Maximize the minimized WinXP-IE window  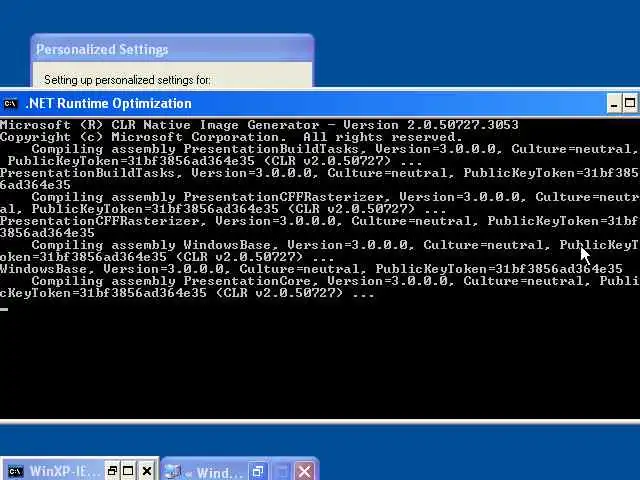[128, 471]
